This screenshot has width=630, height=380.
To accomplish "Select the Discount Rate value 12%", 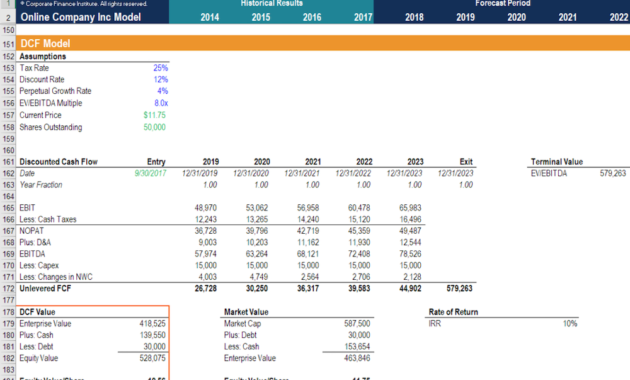I will click(160, 80).
